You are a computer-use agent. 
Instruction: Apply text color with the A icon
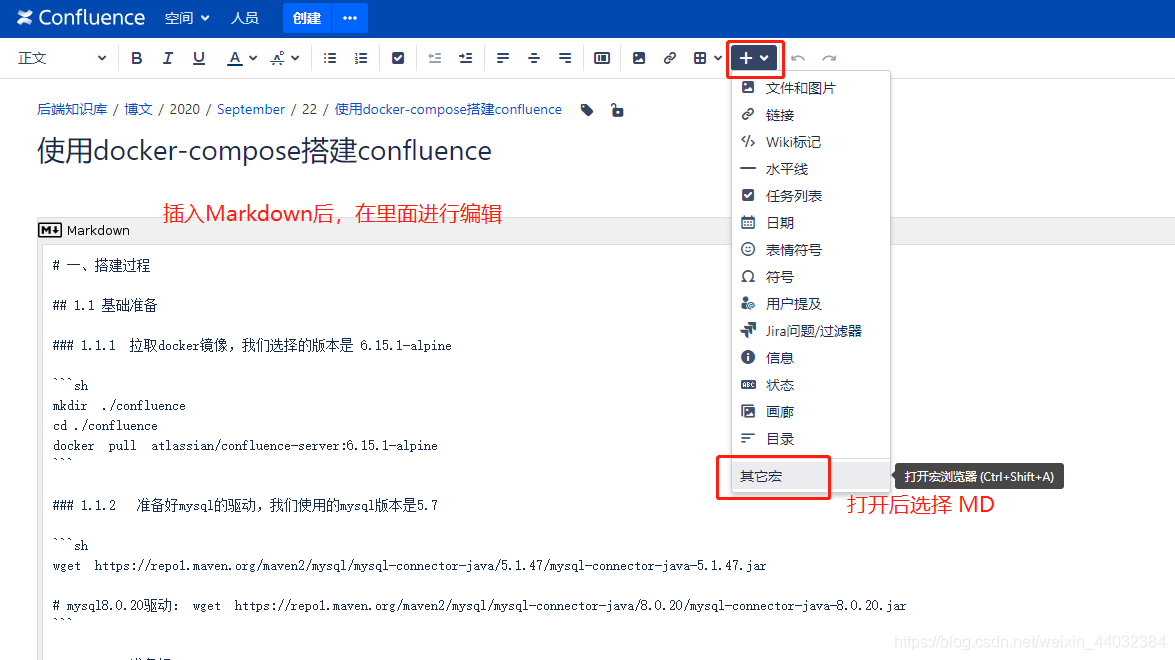click(x=235, y=58)
